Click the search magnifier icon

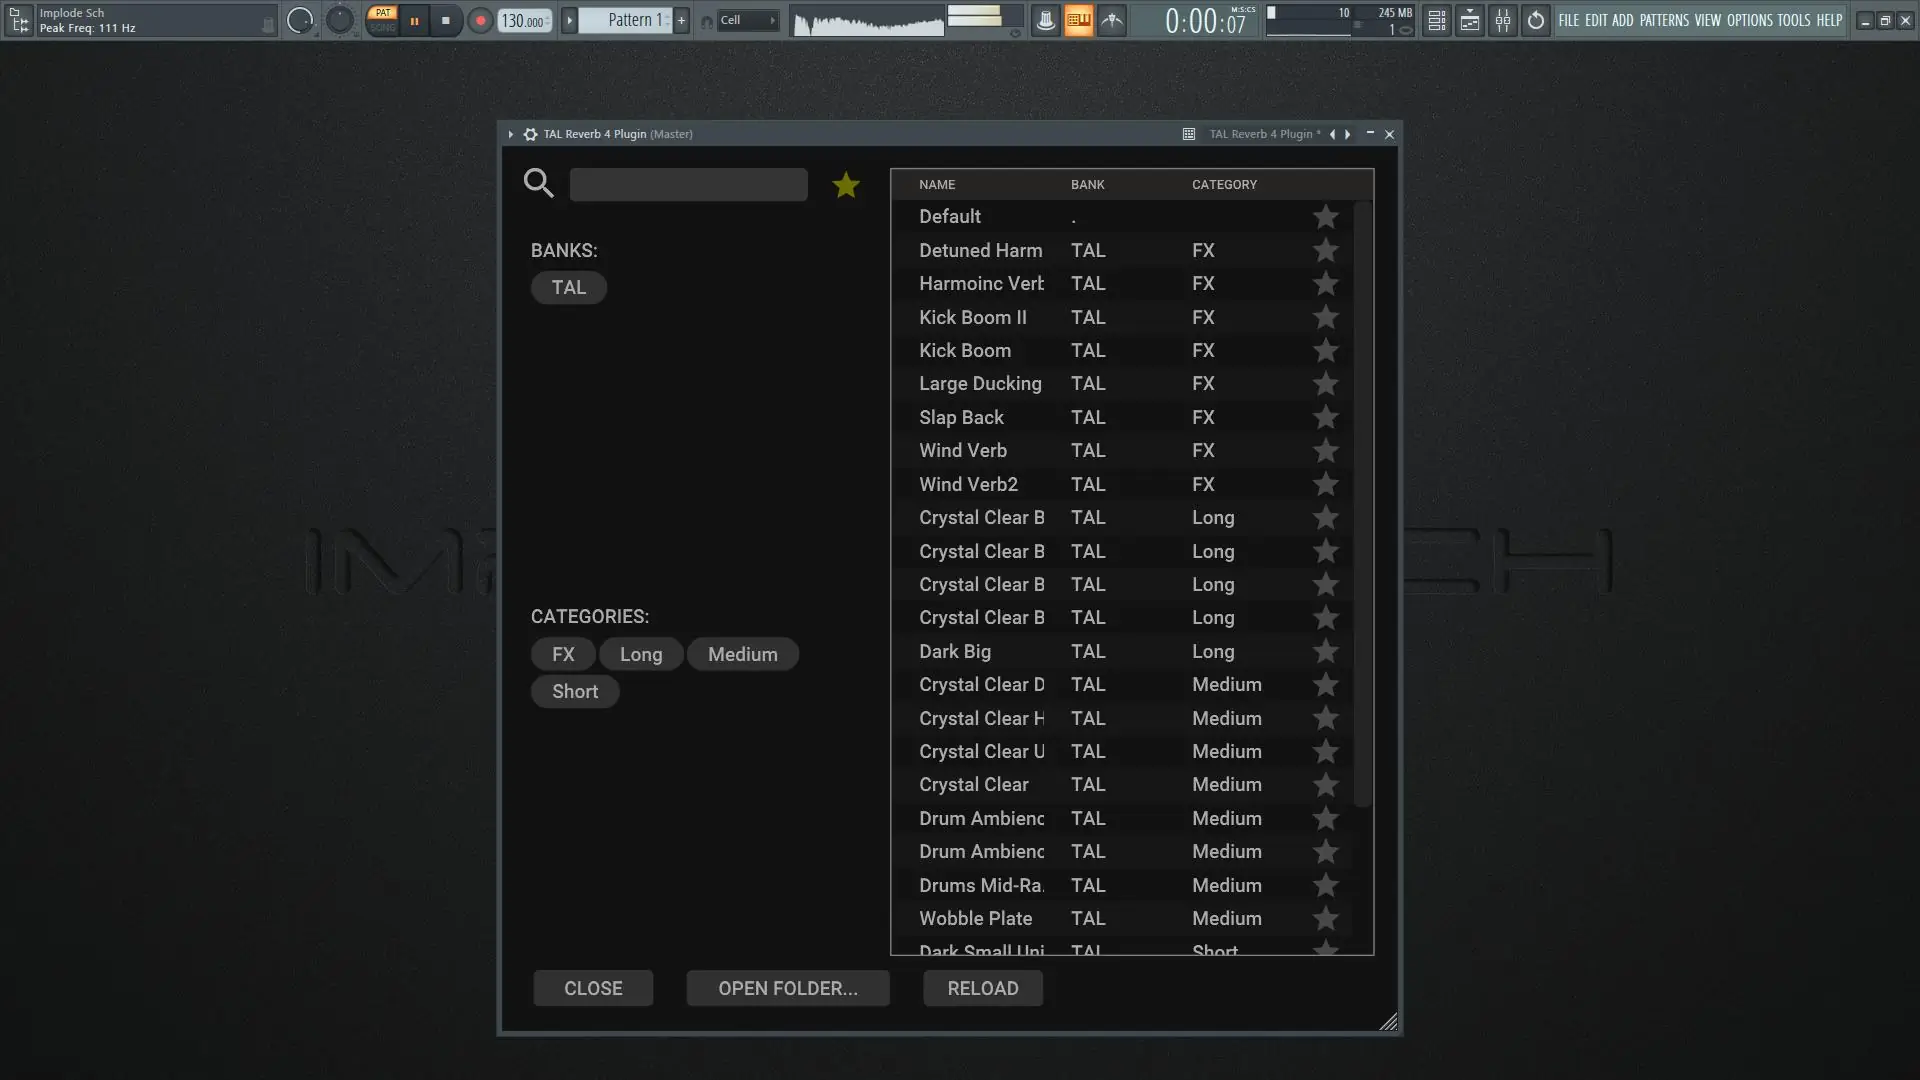[x=538, y=183]
